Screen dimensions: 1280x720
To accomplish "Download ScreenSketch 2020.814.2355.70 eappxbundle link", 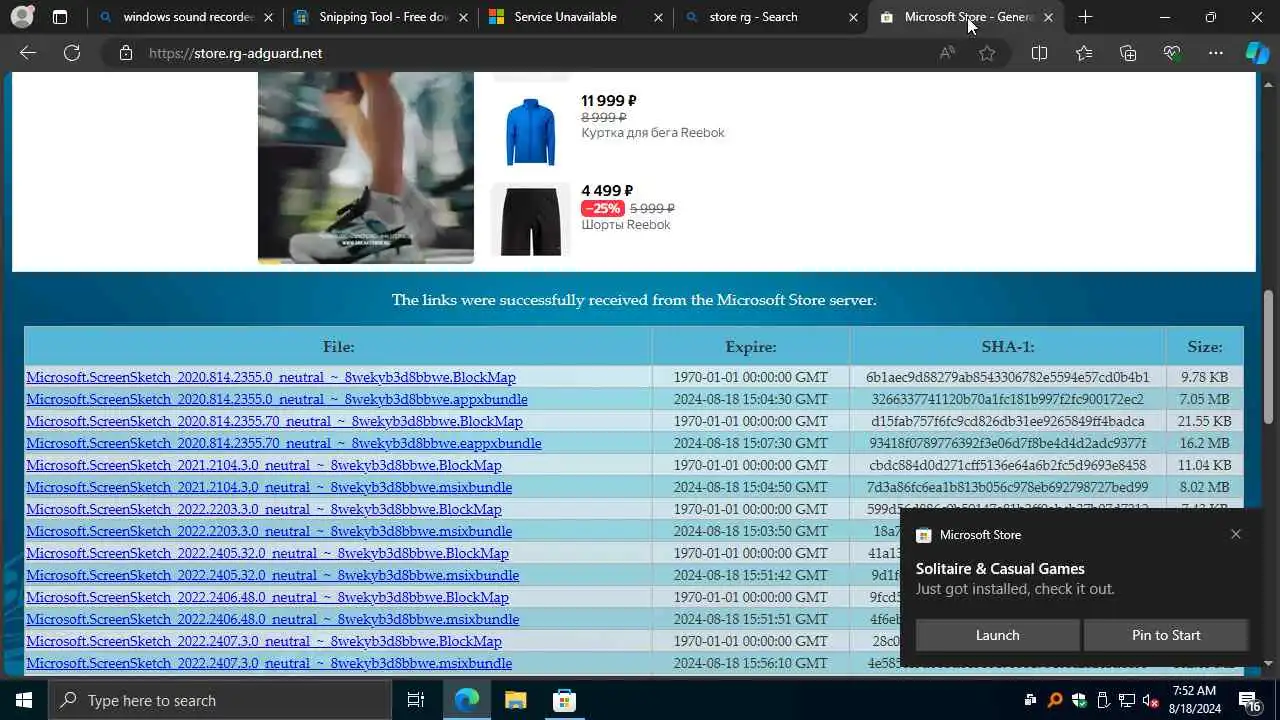I will [284, 443].
